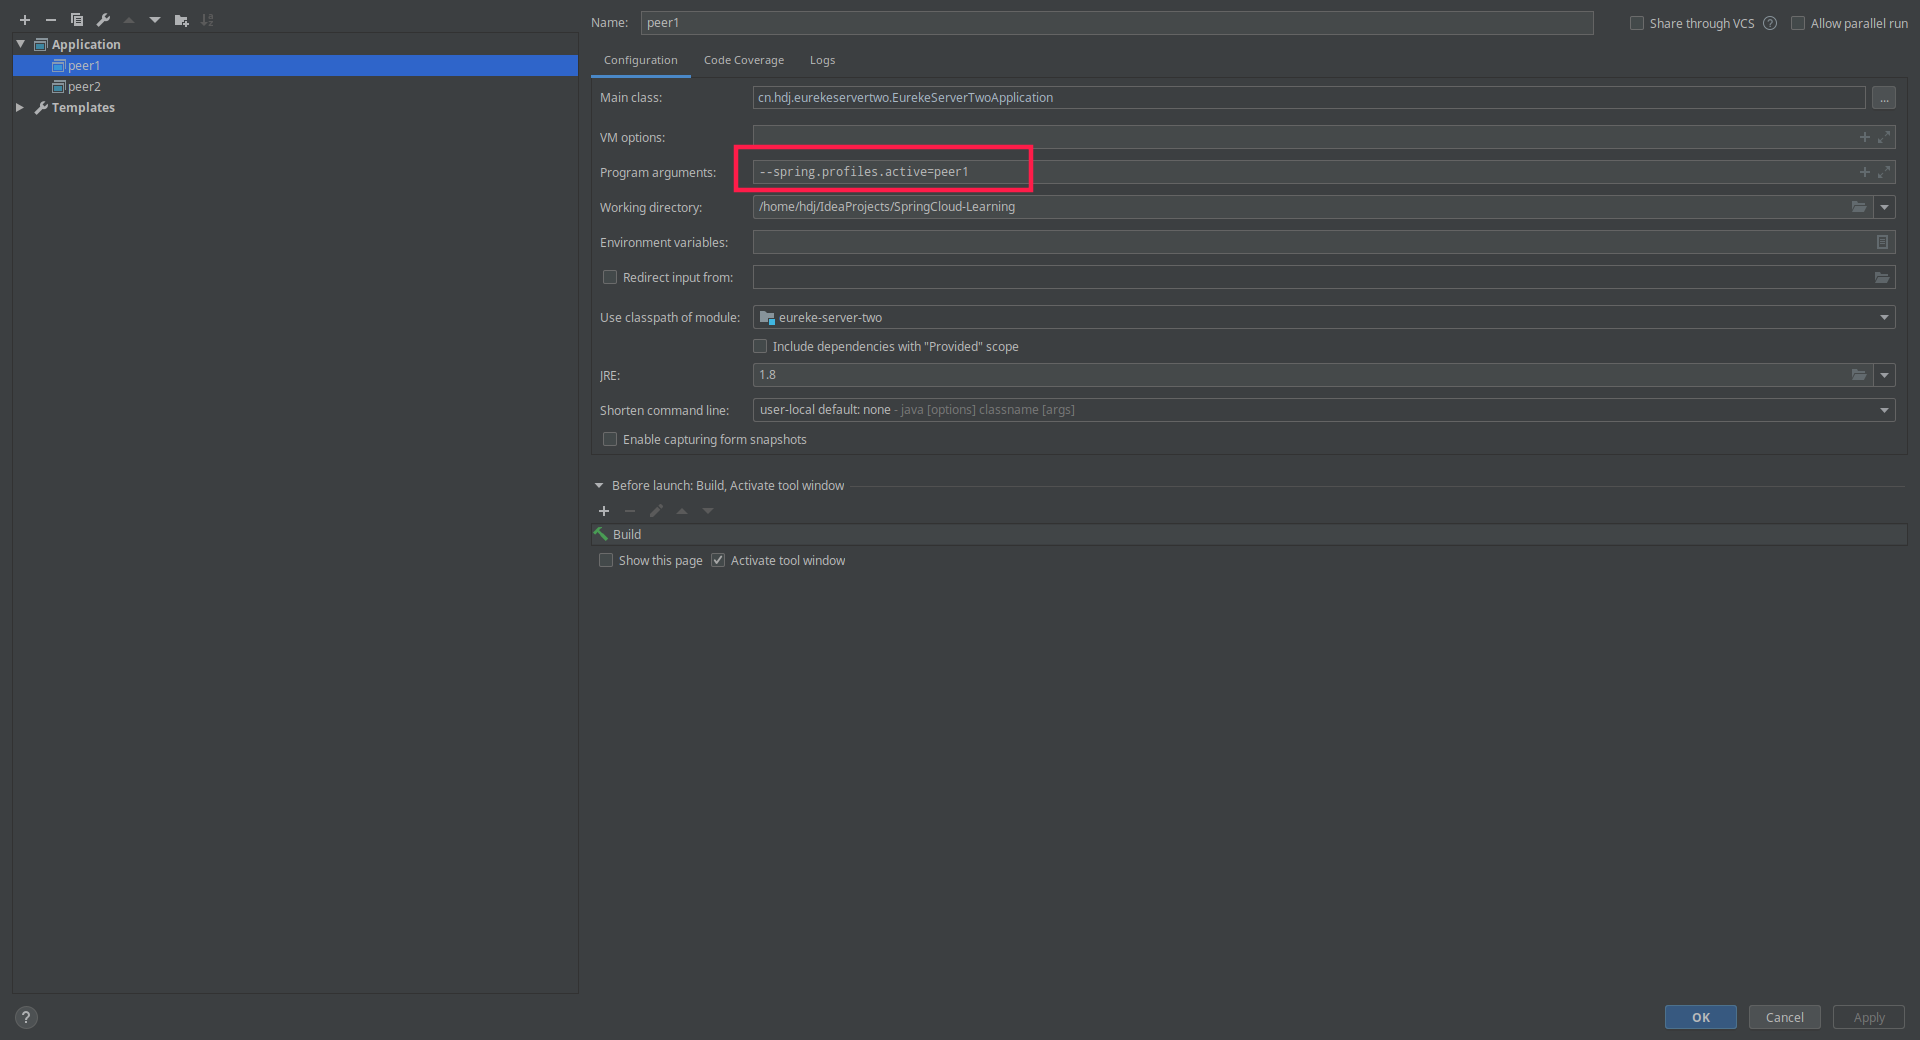The height and width of the screenshot is (1040, 1920).
Task: Enable capturing form snapshots
Action: [x=610, y=439]
